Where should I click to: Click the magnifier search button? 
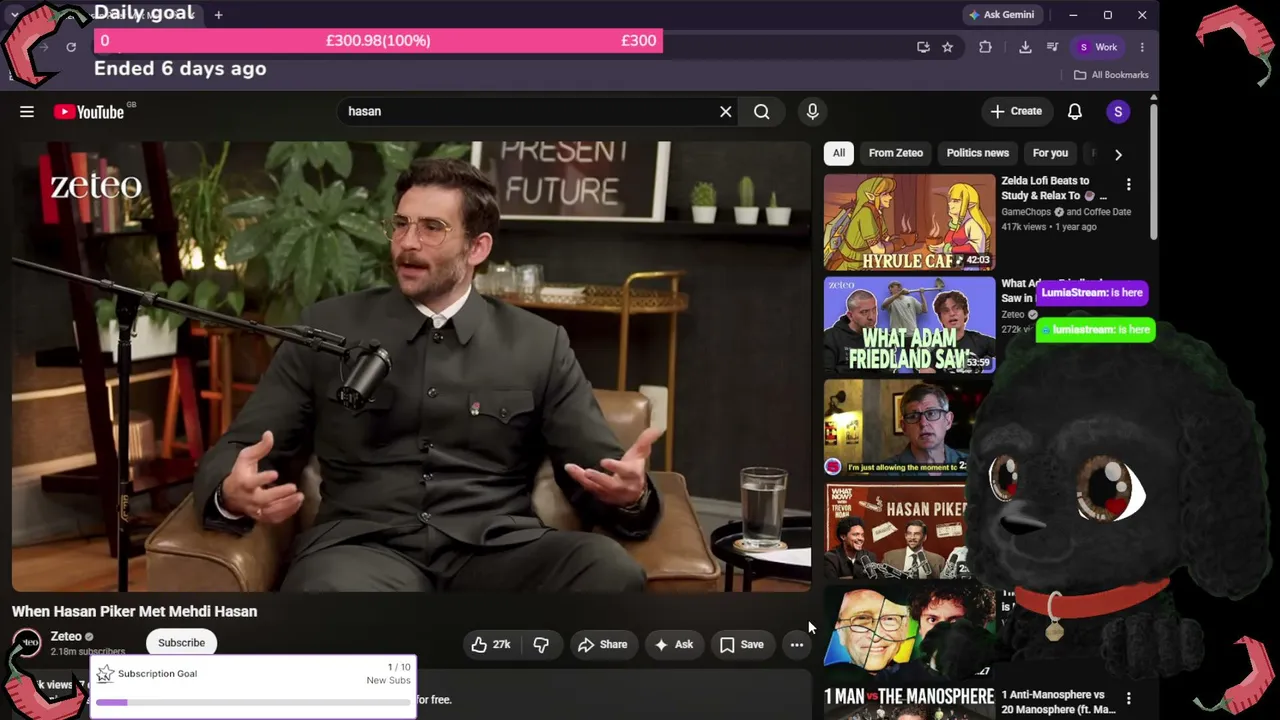coord(762,111)
